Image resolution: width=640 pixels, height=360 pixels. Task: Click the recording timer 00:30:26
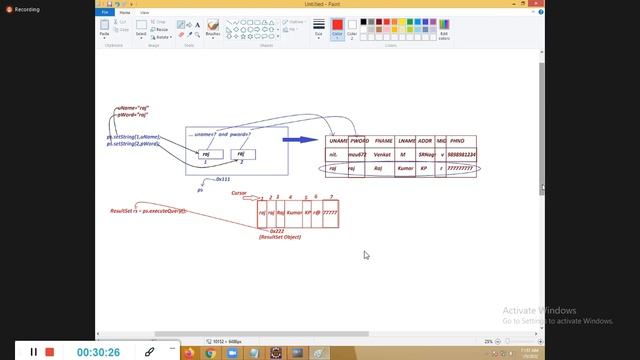[x=98, y=352]
